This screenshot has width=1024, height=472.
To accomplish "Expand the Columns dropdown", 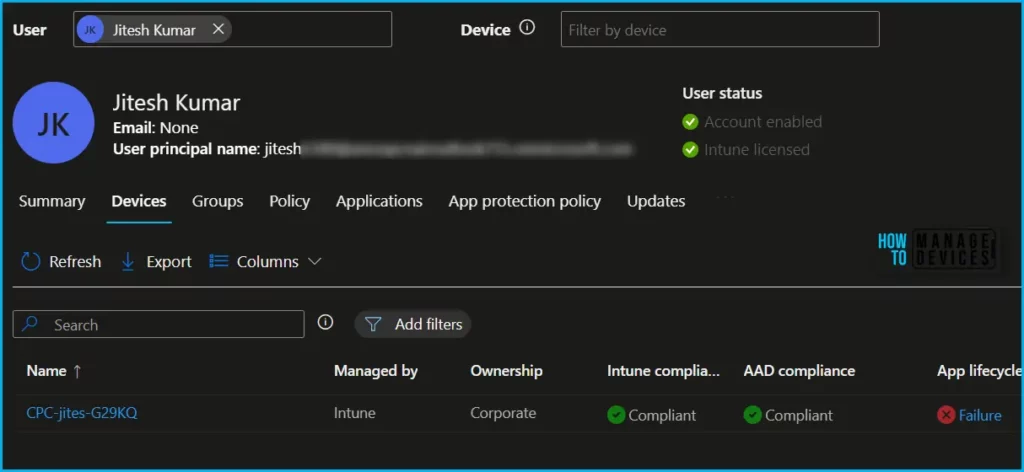I will (265, 262).
